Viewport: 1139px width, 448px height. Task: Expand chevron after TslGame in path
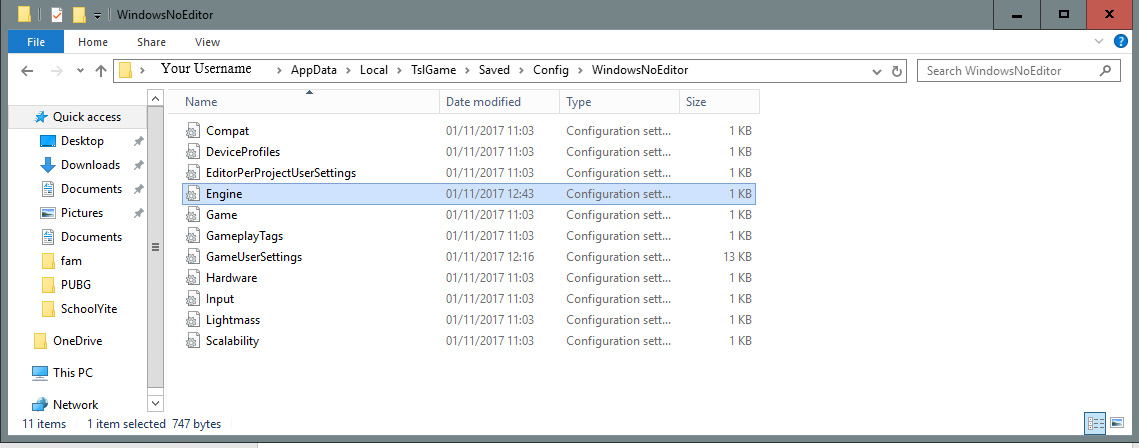468,71
